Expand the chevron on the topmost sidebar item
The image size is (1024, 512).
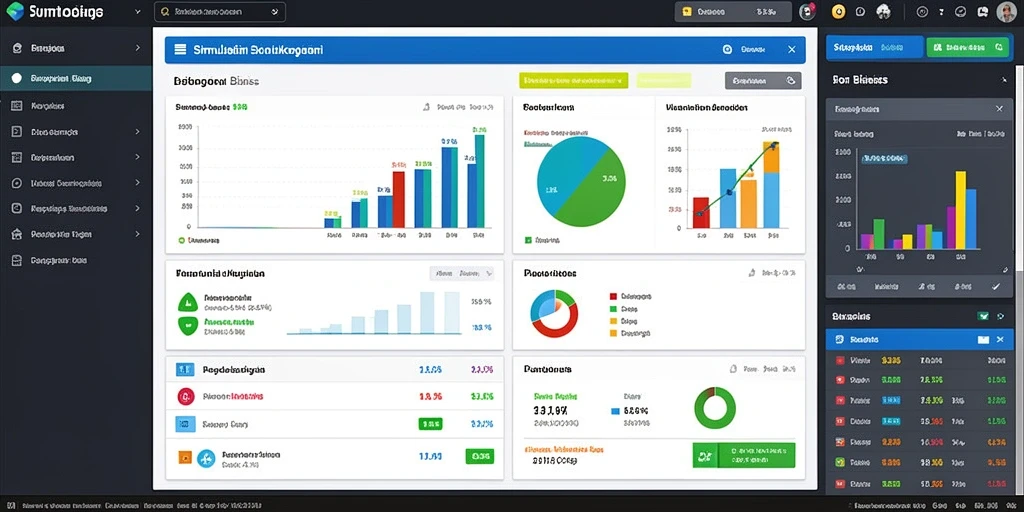pos(137,48)
